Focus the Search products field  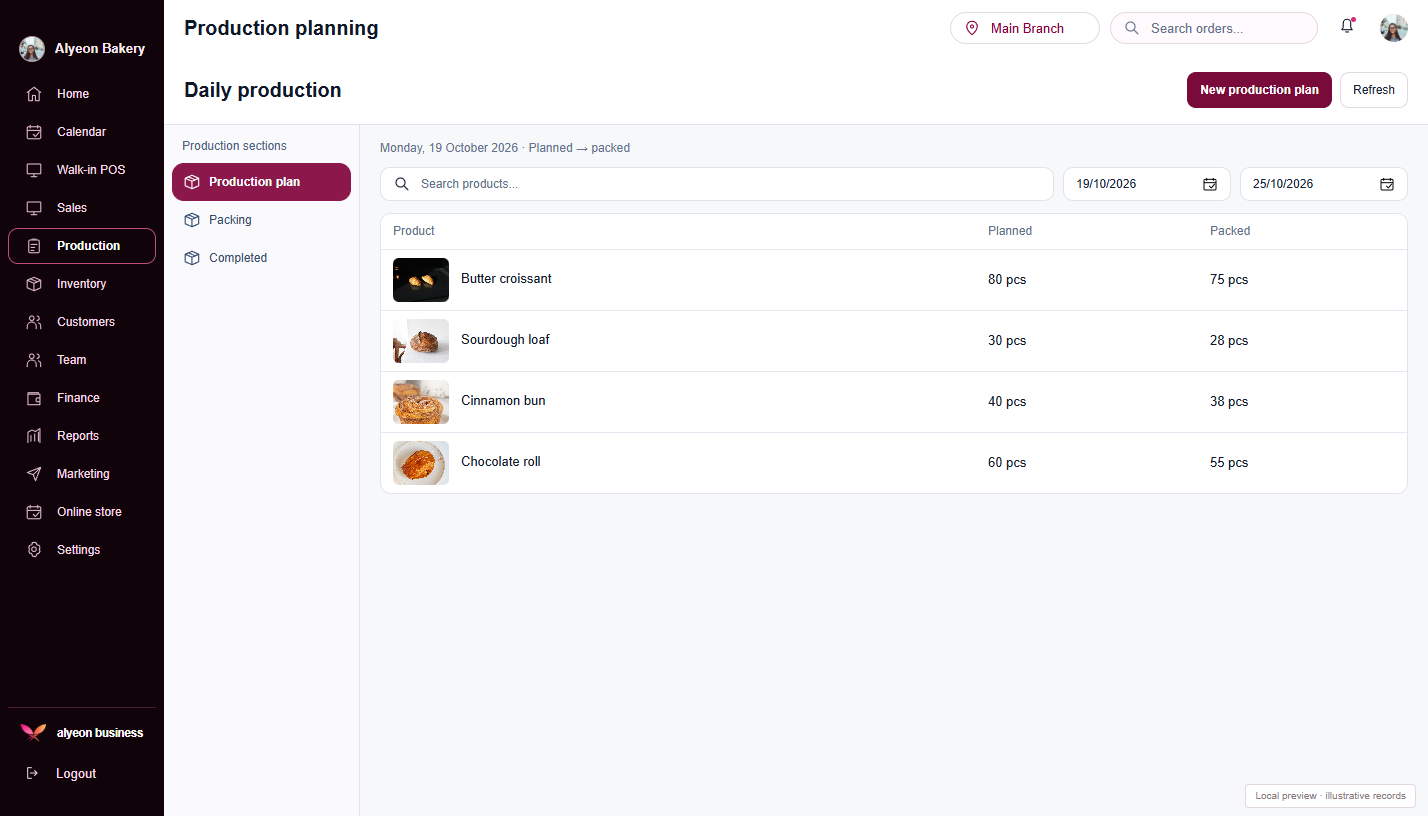click(x=717, y=184)
